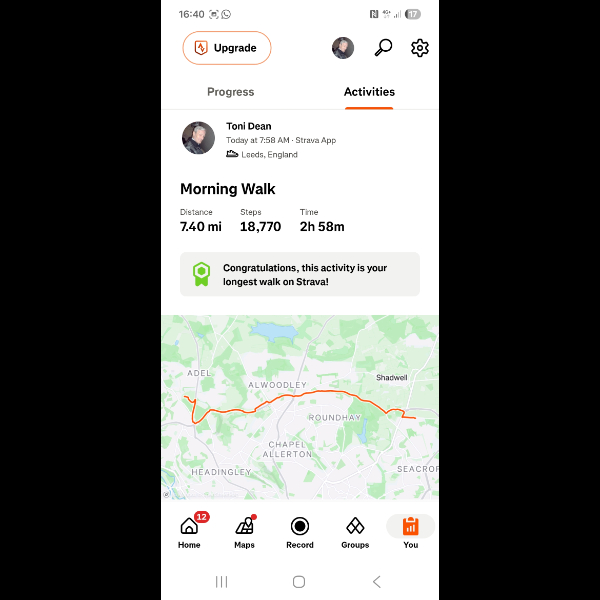Tap Toni Dean's activity avatar photo

(198, 138)
